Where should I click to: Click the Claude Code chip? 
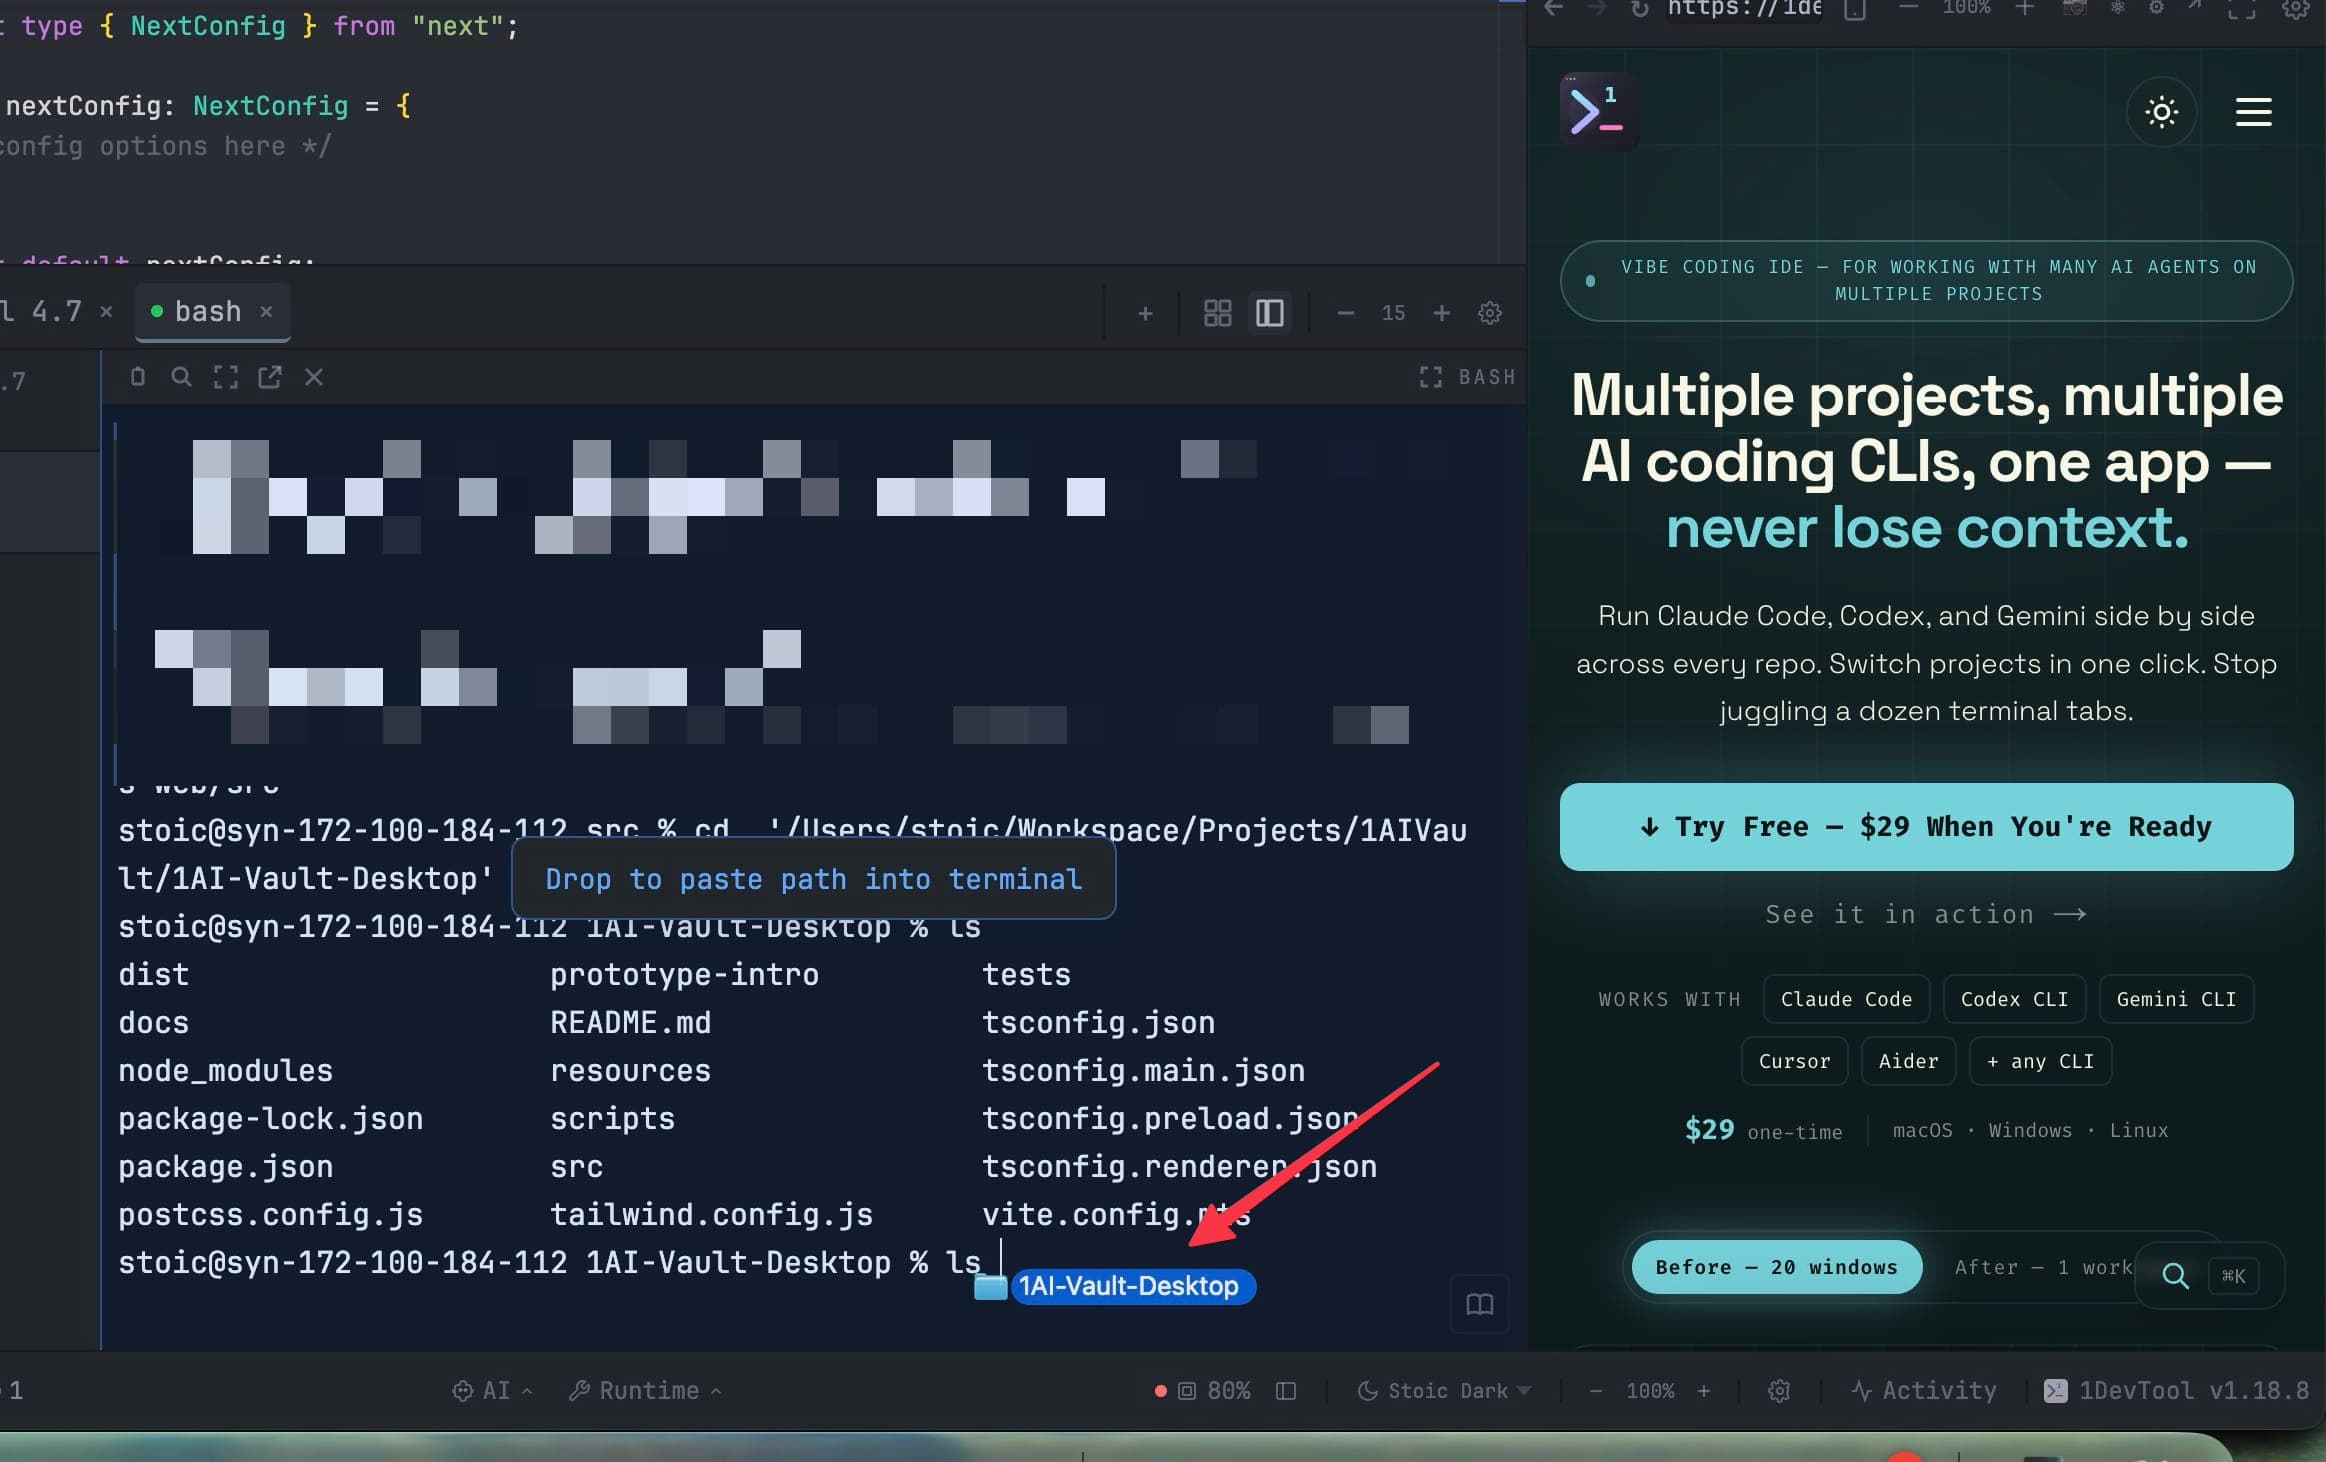click(1846, 999)
